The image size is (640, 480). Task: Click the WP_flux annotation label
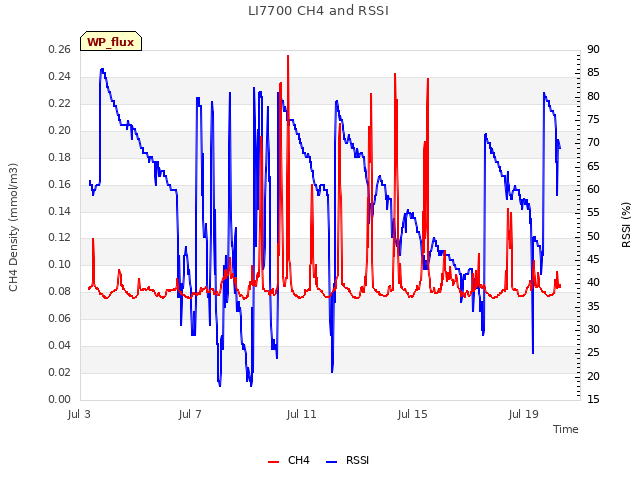coord(111,42)
